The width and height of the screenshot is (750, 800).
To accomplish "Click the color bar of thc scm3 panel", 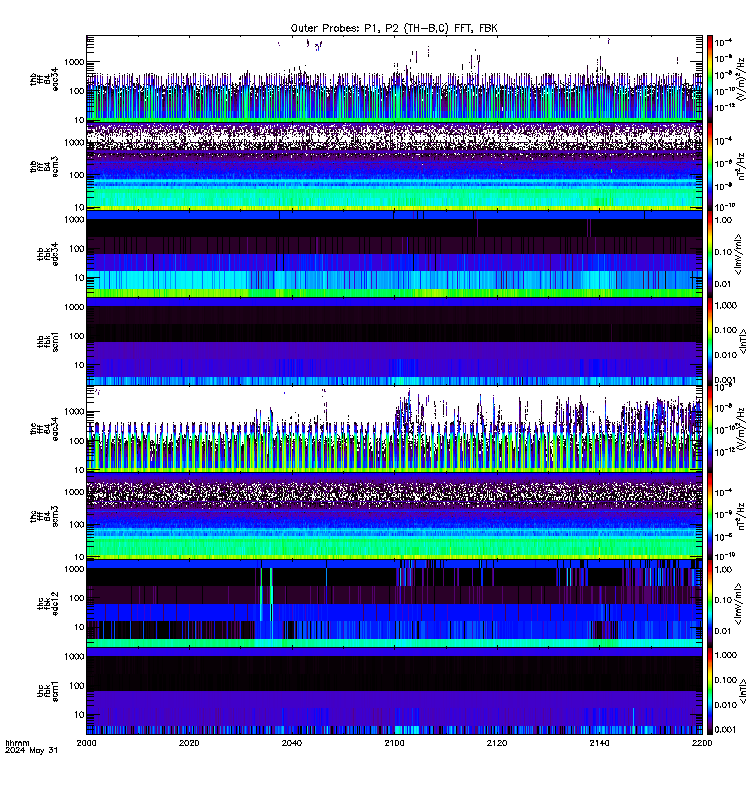I will click(710, 516).
